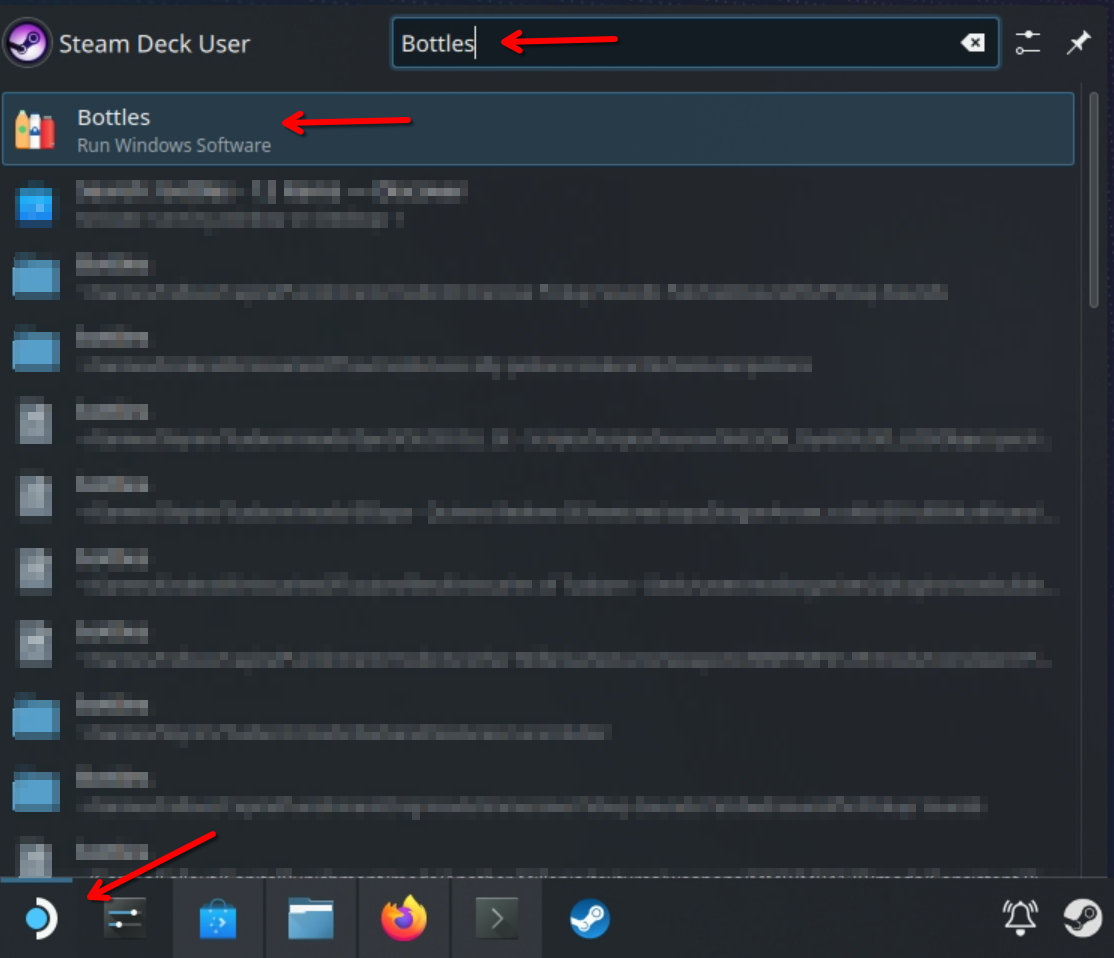Viewport: 1114px width, 958px height.
Task: Launch Steam from the pinned taskbar icon
Action: point(589,918)
